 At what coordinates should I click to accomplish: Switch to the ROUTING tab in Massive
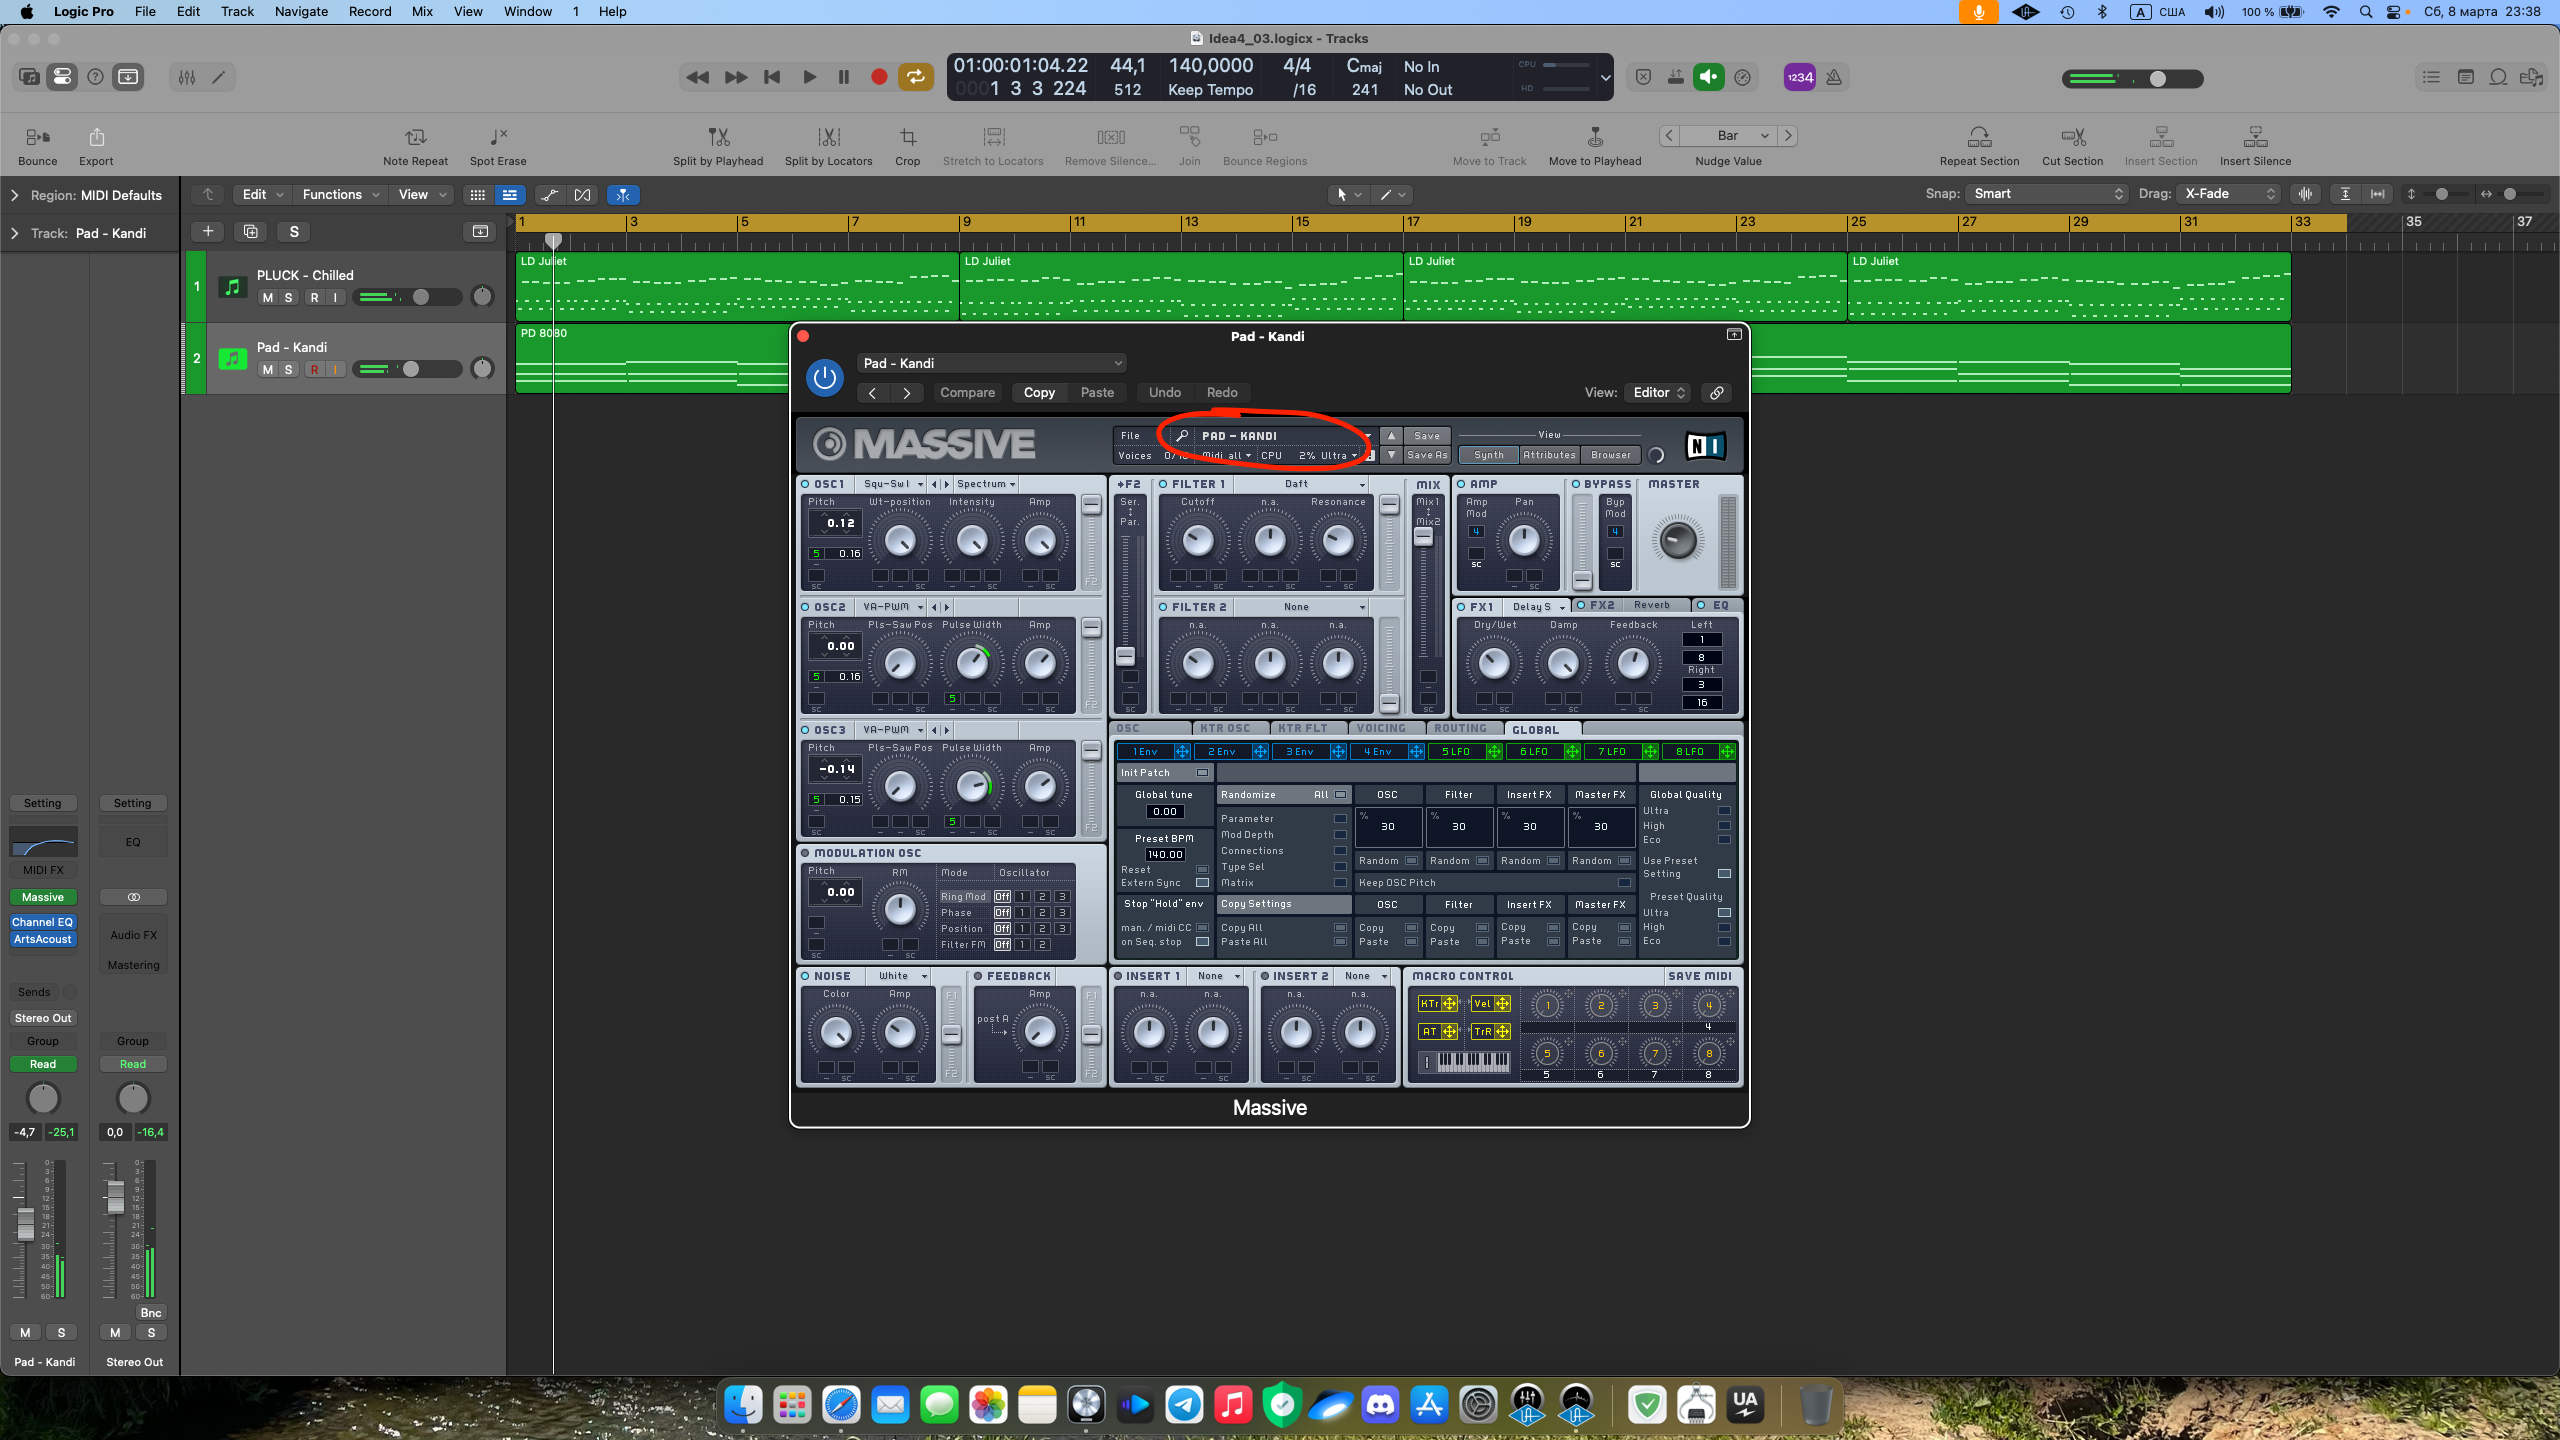pyautogui.click(x=1460, y=729)
